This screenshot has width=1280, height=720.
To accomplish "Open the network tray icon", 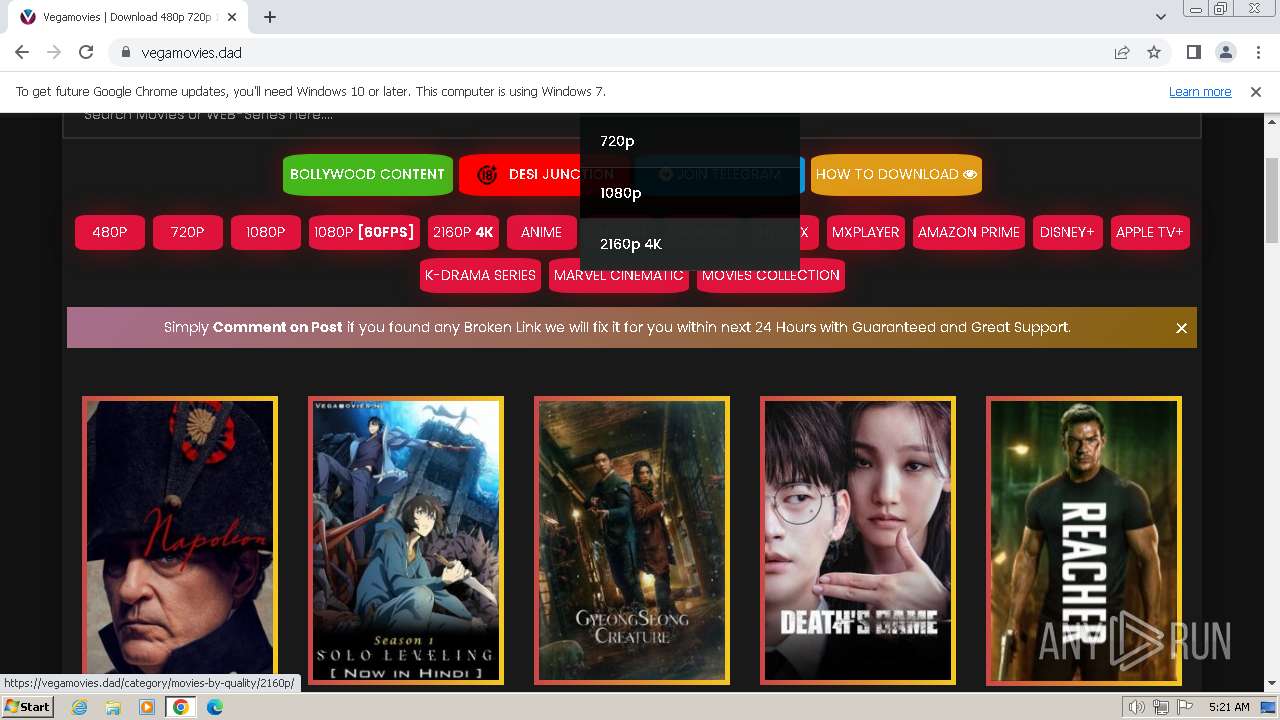I will (1161, 707).
